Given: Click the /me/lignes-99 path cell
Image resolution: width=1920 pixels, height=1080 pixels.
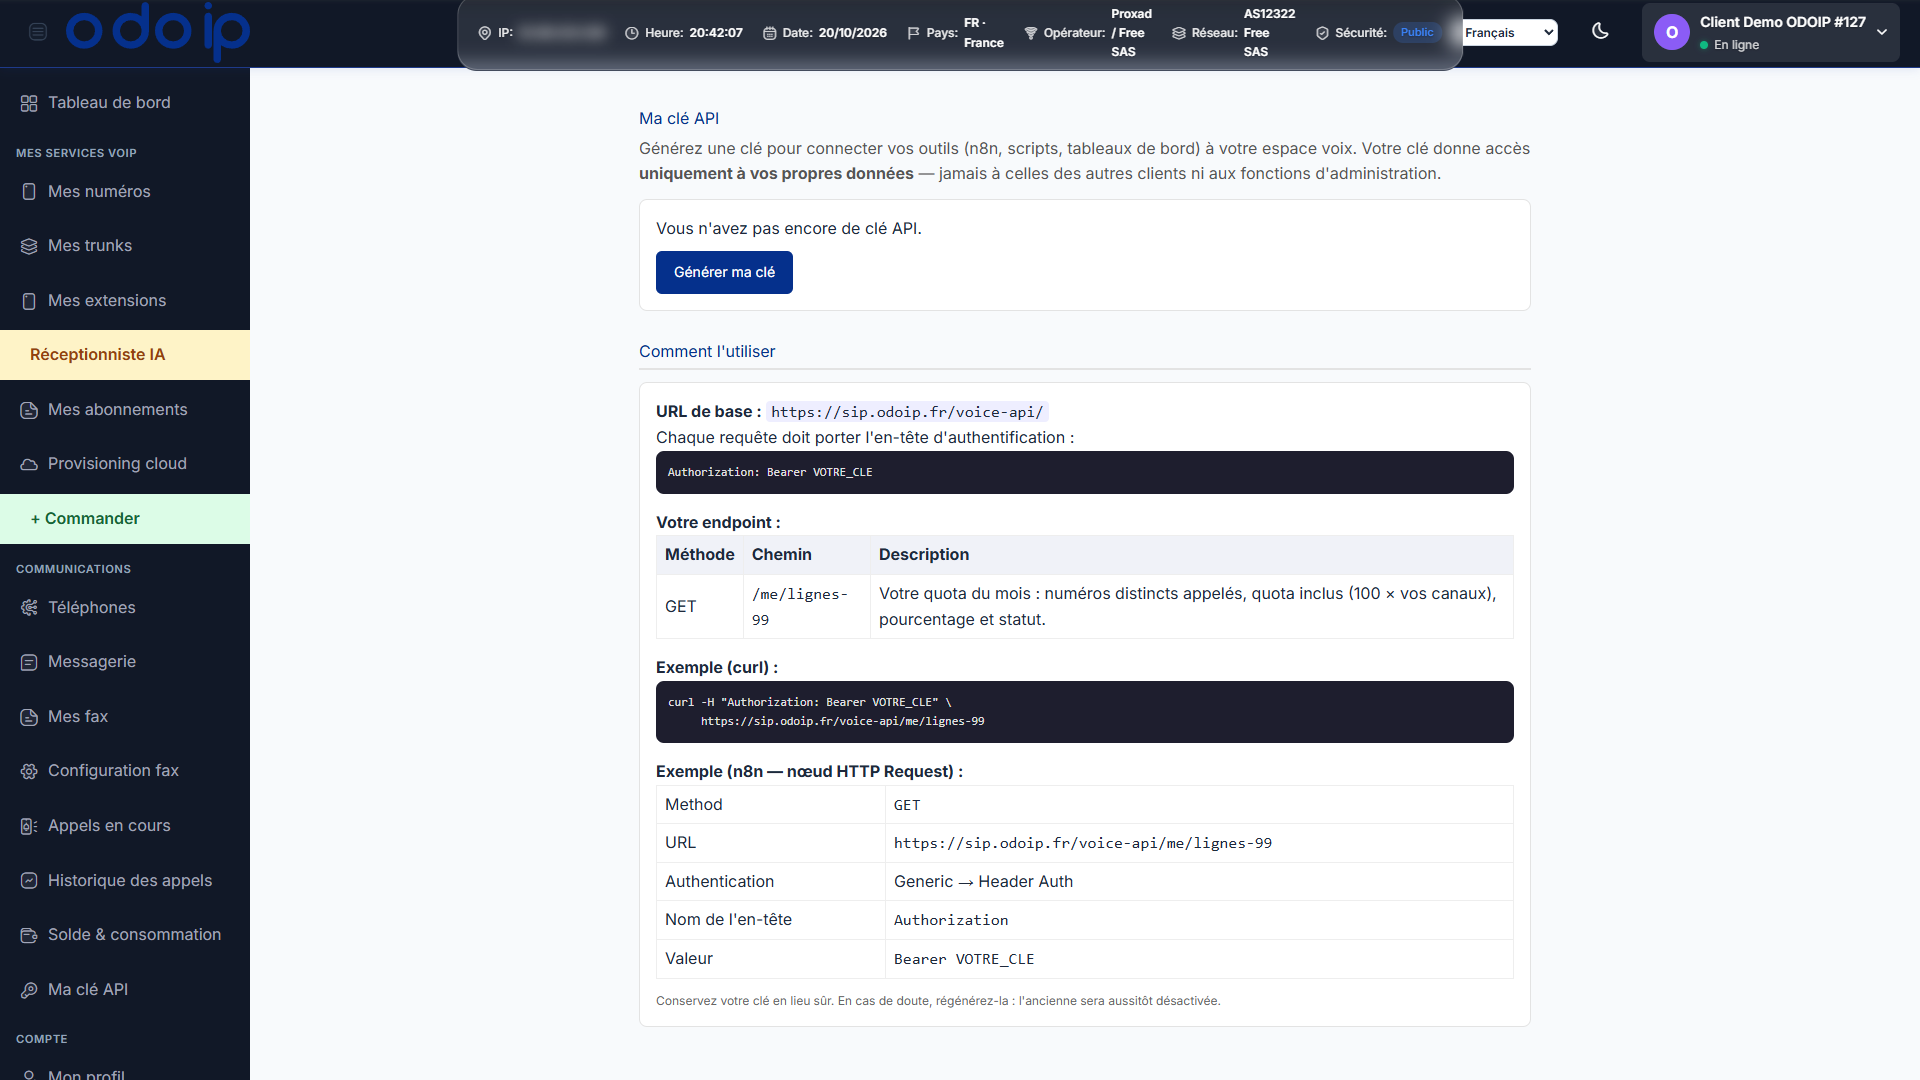Looking at the screenshot, I should click(806, 607).
